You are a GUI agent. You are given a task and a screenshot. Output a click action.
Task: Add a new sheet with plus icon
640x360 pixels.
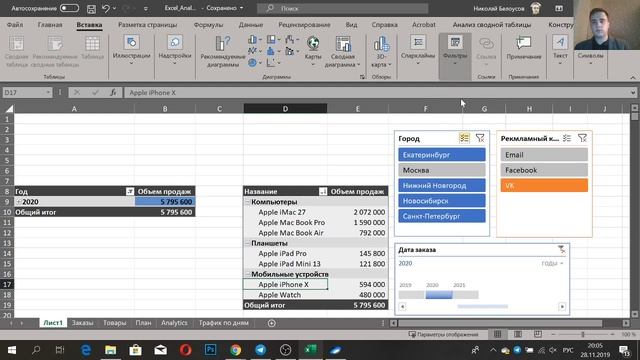271,323
